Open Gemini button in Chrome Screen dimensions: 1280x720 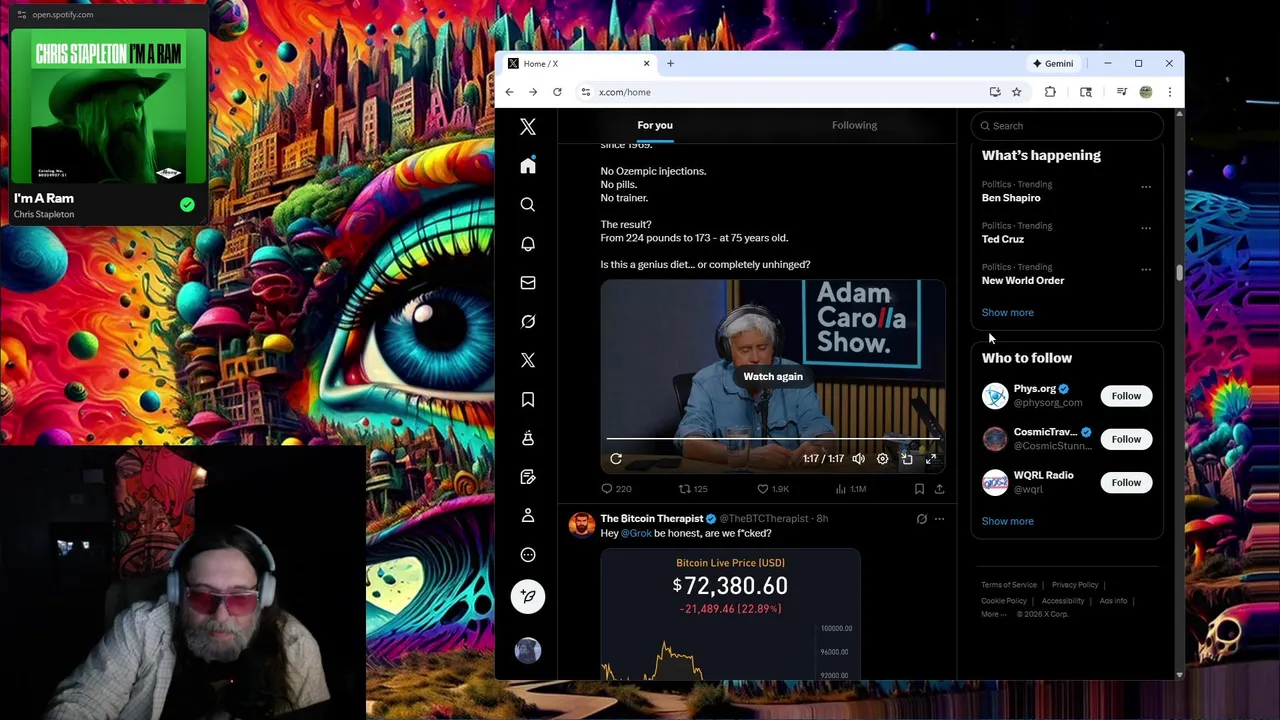[1054, 63]
